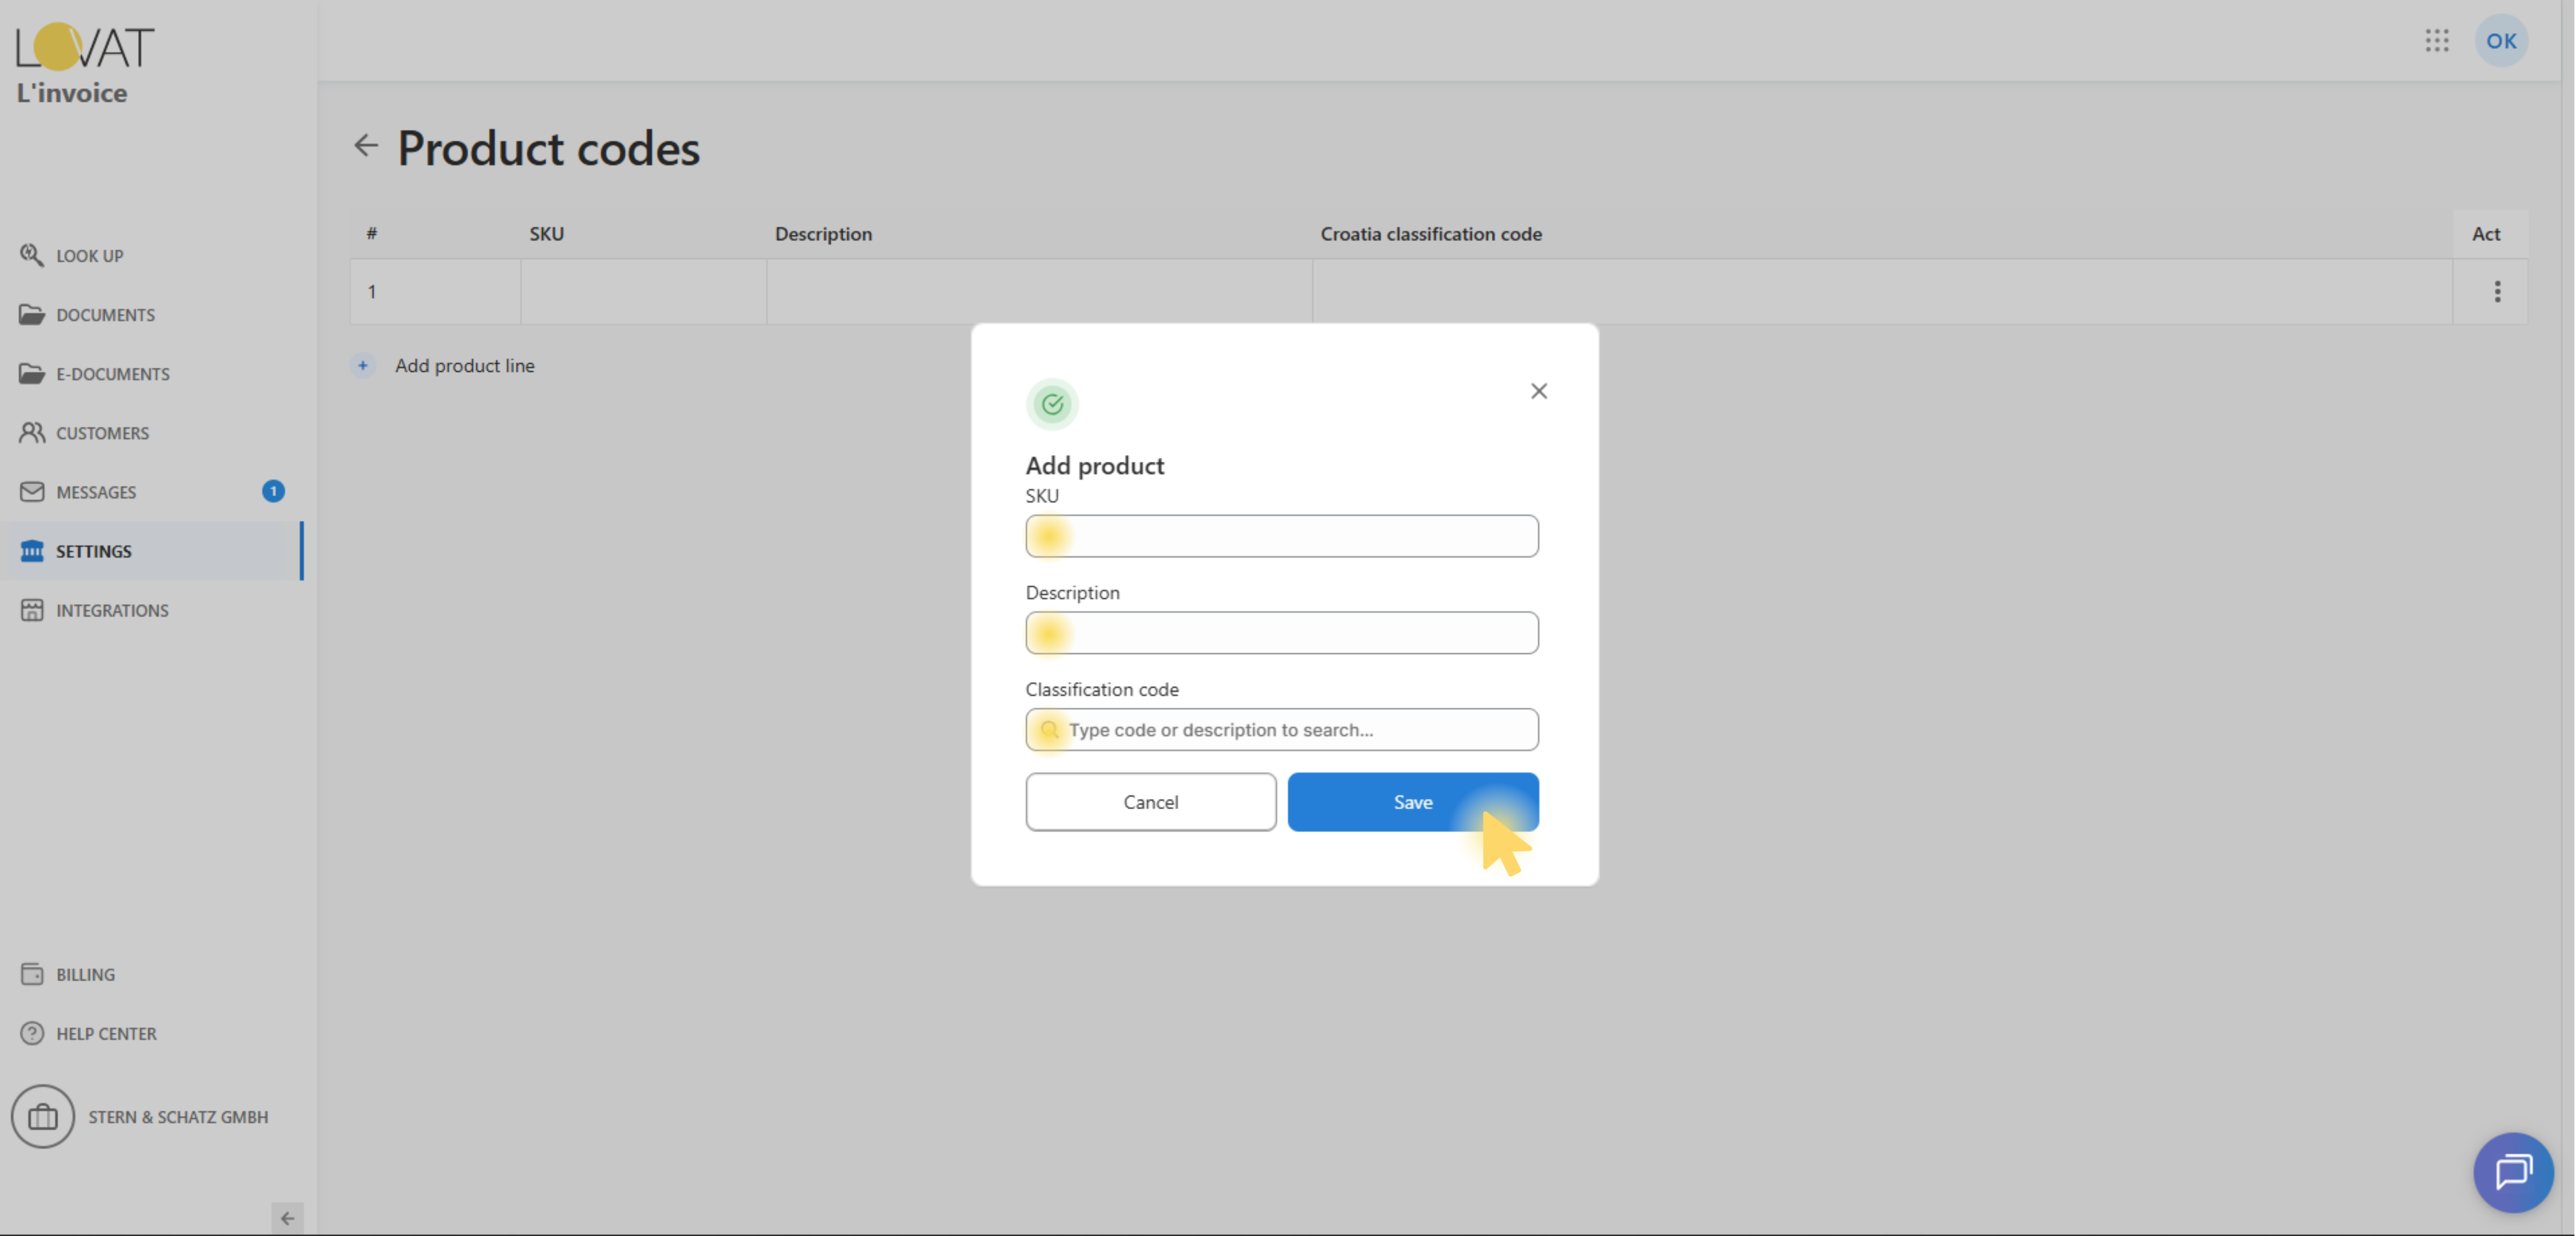This screenshot has height=1236, width=2576.
Task: Select Integrations in sidebar
Action: 112,610
